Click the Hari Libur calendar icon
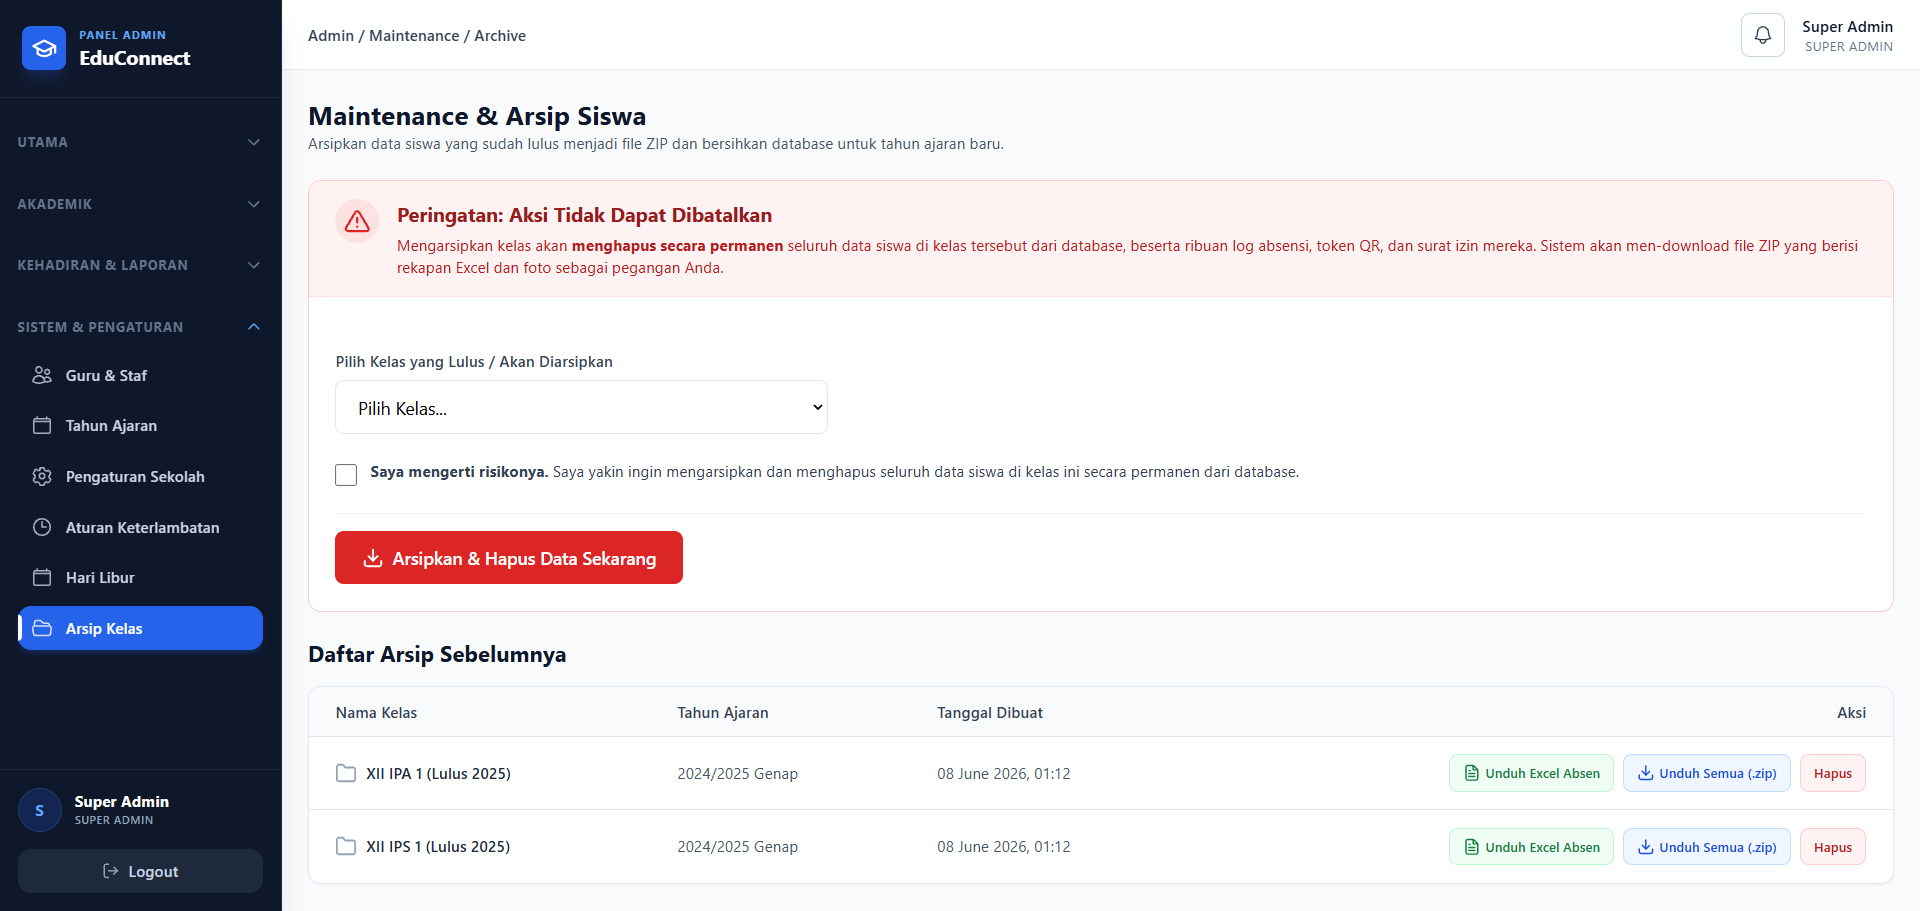This screenshot has height=911, width=1920. pyautogui.click(x=42, y=577)
